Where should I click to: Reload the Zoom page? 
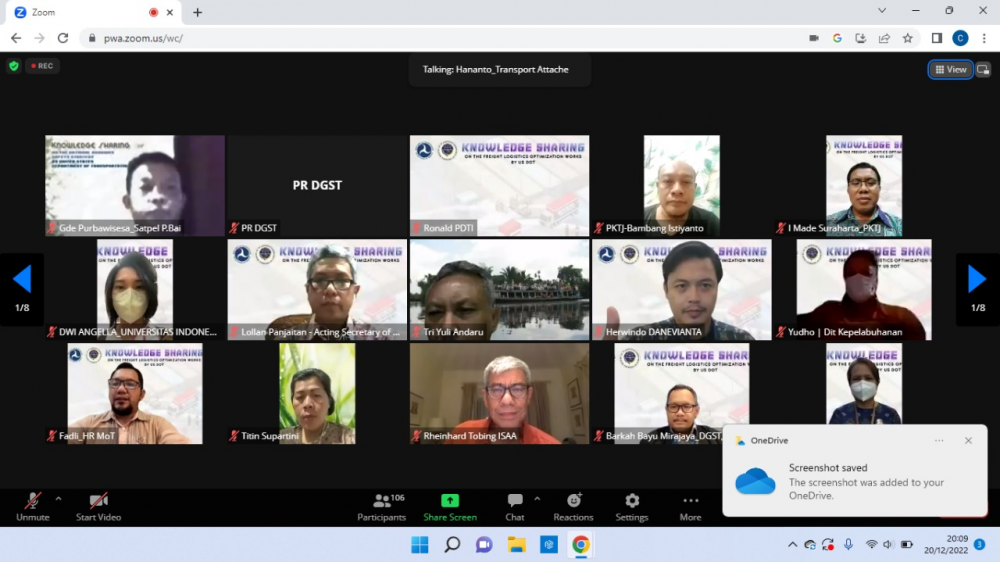(x=62, y=38)
